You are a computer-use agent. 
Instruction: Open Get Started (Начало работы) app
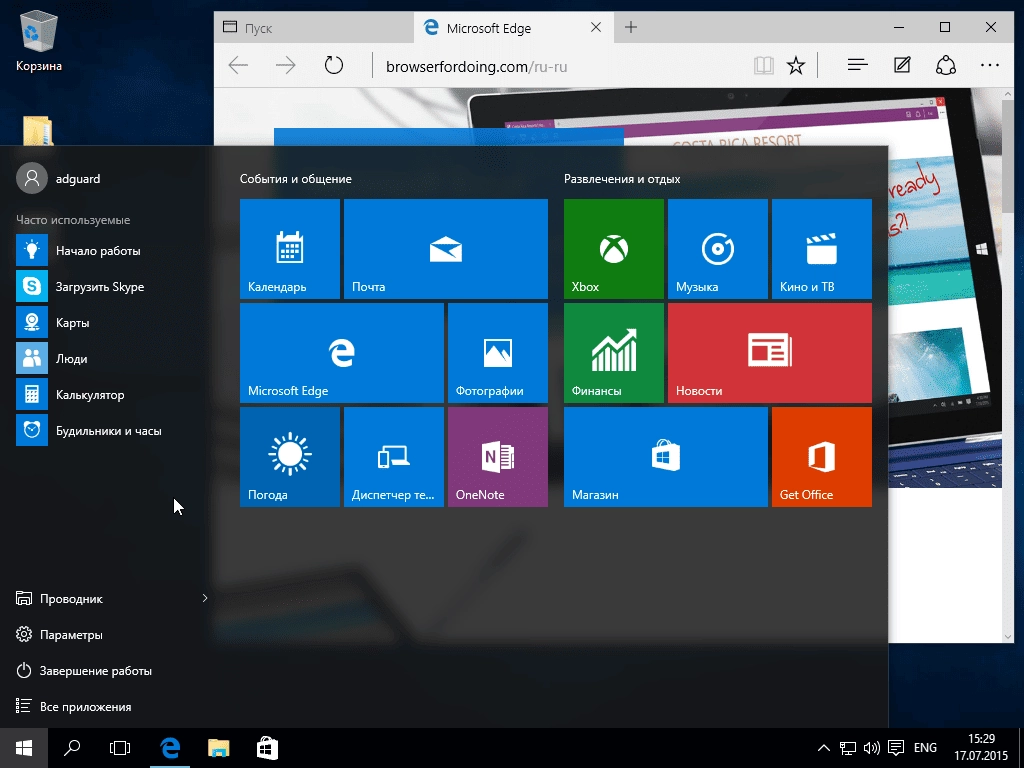click(x=104, y=251)
